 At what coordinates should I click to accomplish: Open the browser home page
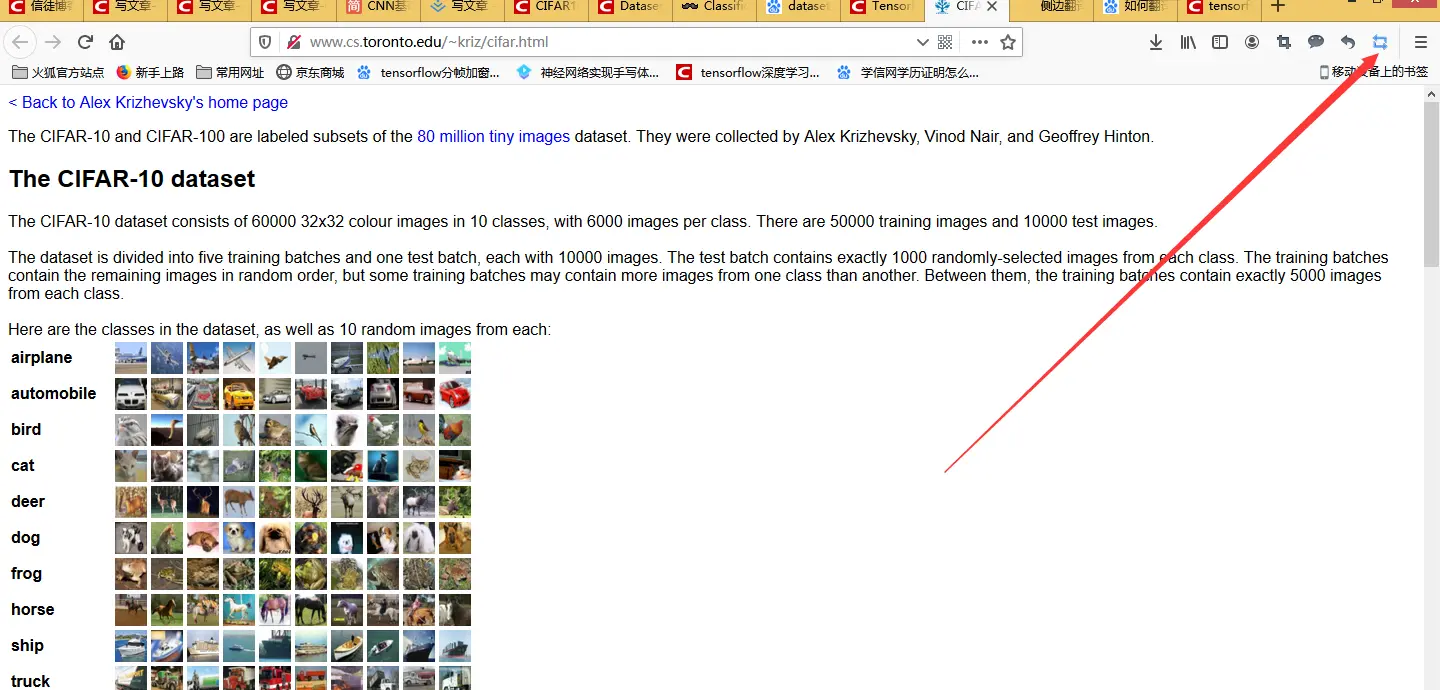click(117, 42)
